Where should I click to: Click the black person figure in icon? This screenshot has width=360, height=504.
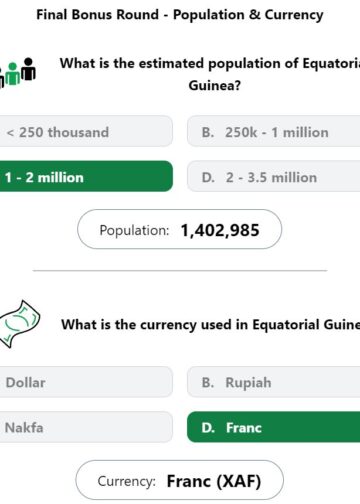tap(29, 69)
